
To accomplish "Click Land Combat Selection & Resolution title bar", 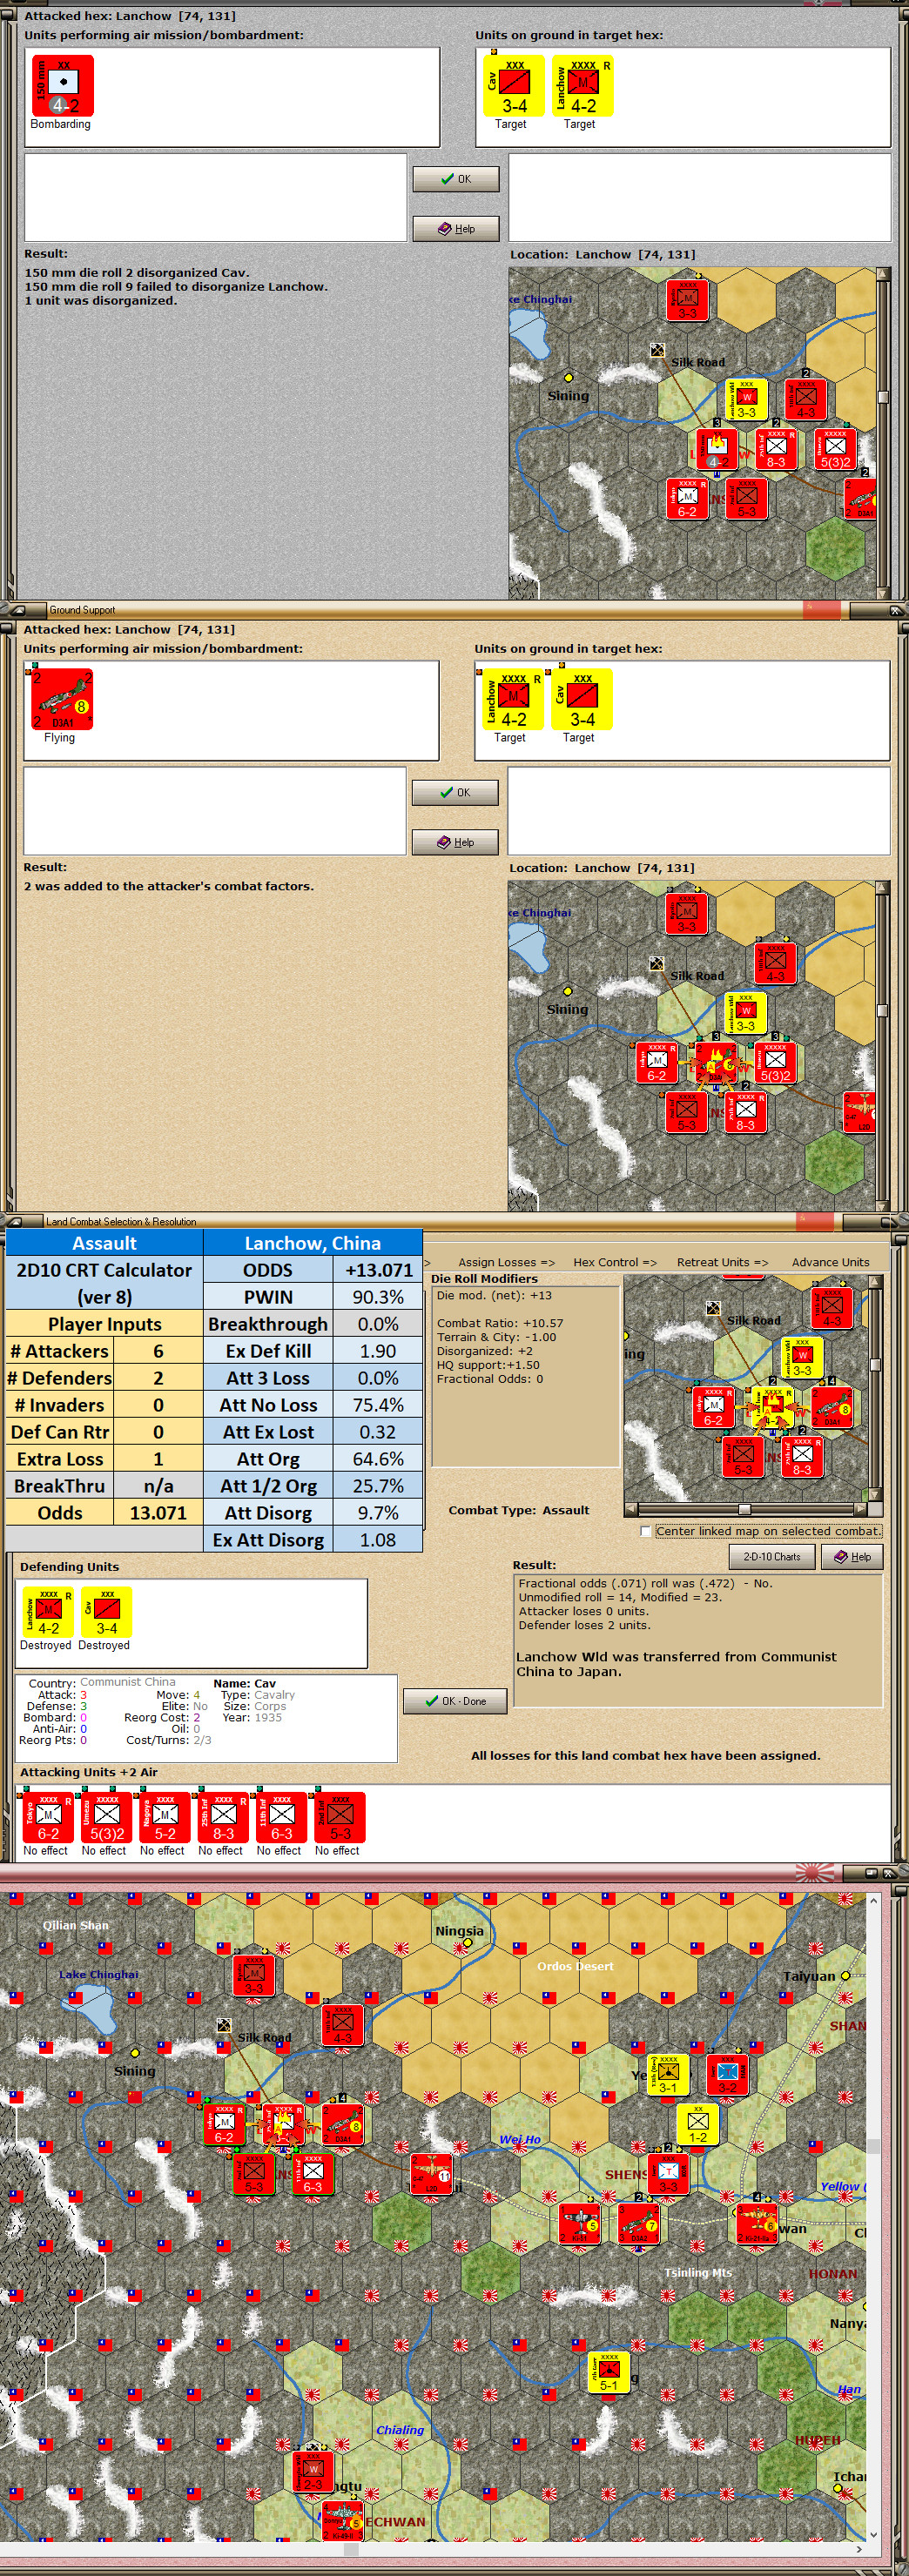I will point(454,1221).
